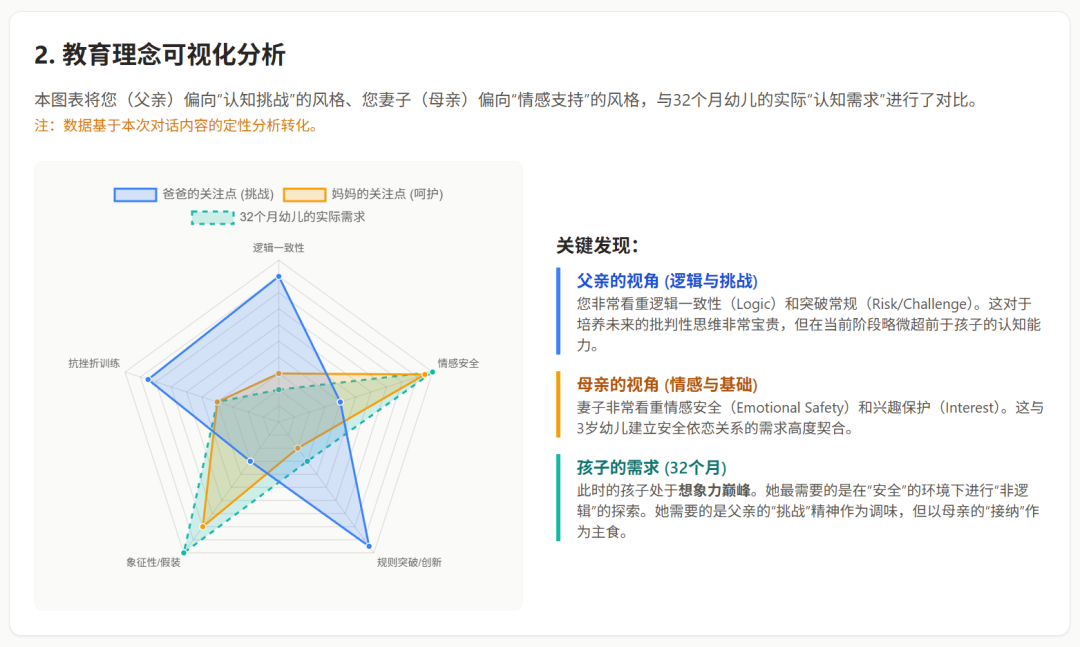
Task: Click the 规则突破/创新 axis label
Action: 409,562
